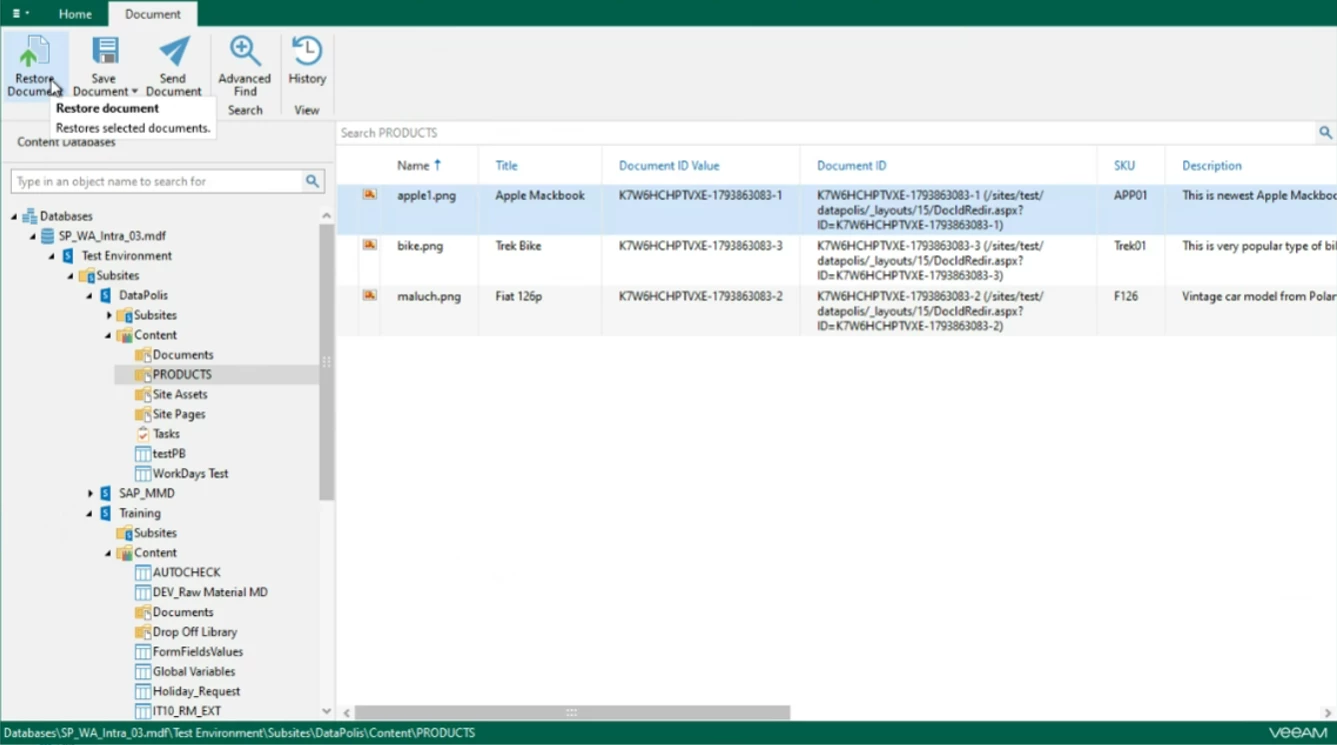Sort by the Description column header
Screen dimensions: 1337x745
click(1212, 166)
